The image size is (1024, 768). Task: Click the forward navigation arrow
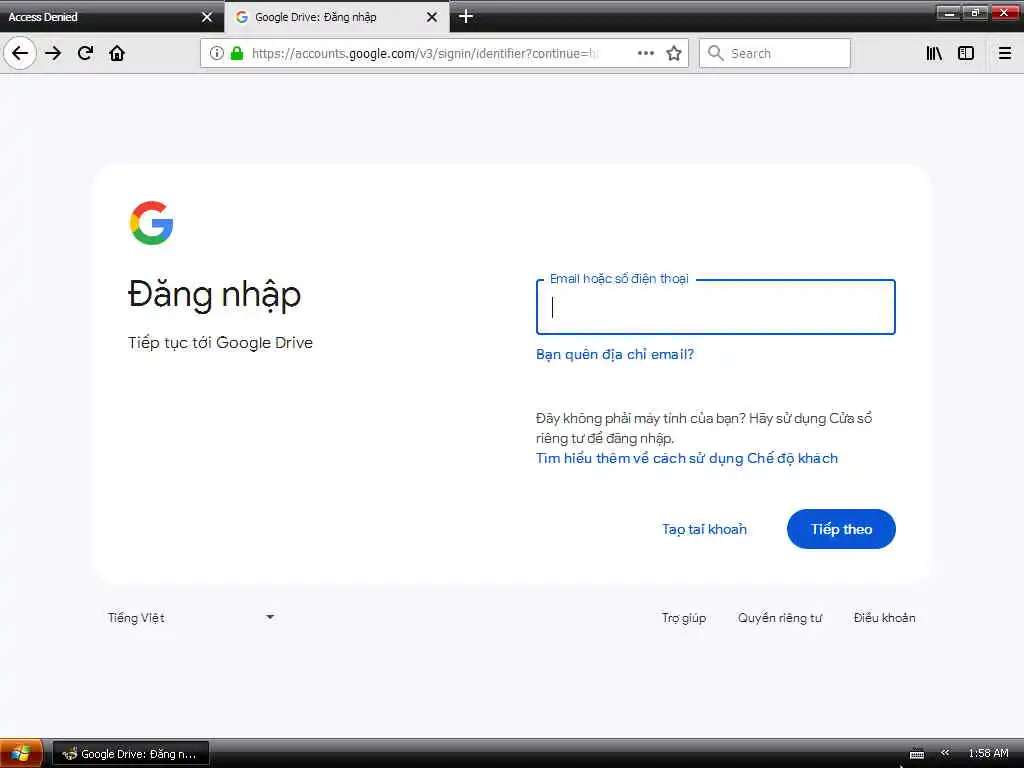tap(53, 53)
